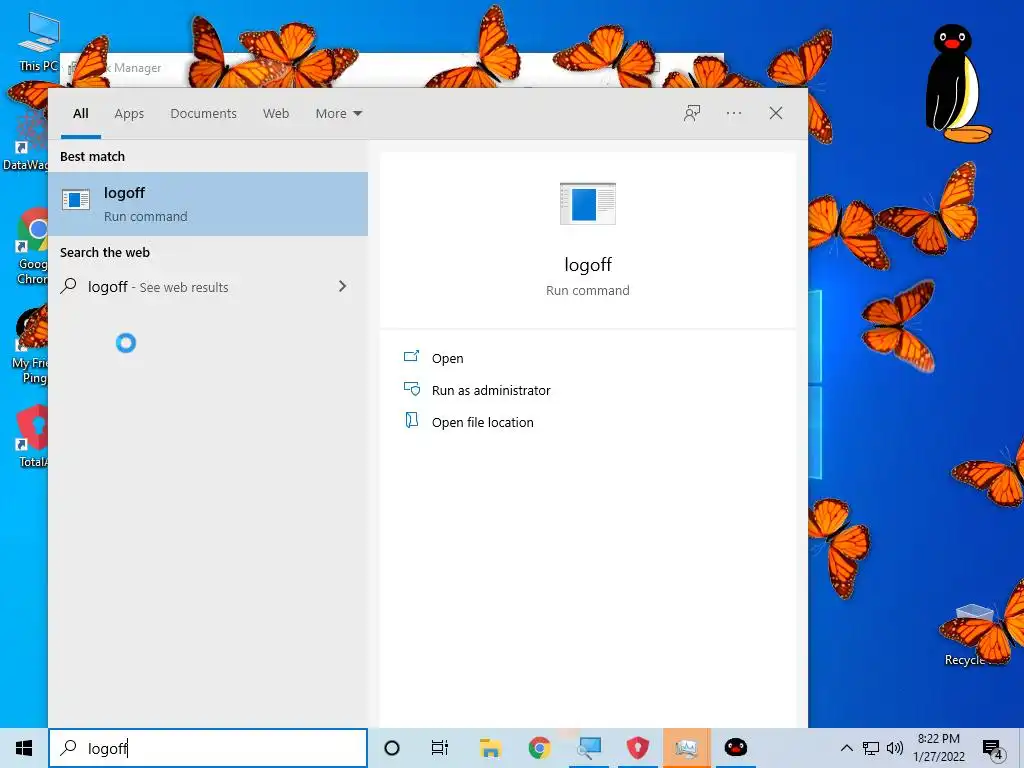The width and height of the screenshot is (1024, 768).
Task: Choose Open file location
Action: (x=483, y=423)
